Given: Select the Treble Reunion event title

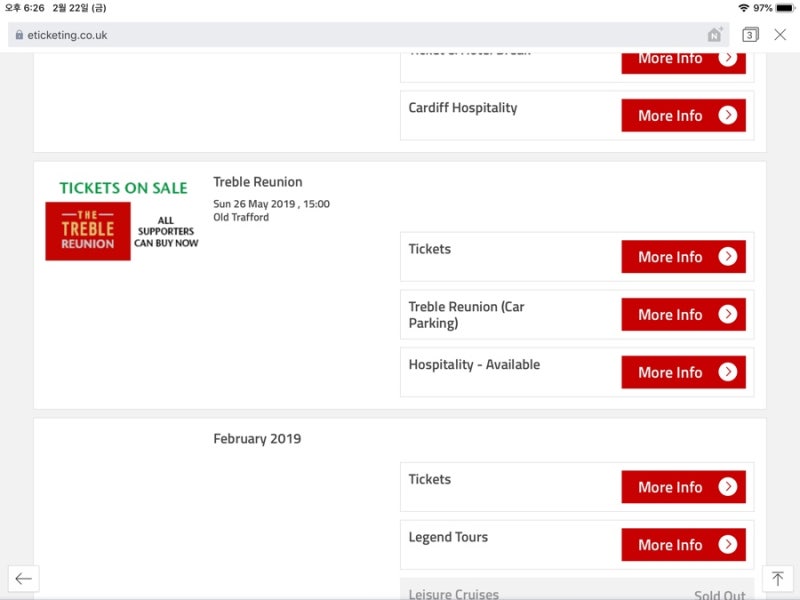Looking at the screenshot, I should (x=258, y=182).
